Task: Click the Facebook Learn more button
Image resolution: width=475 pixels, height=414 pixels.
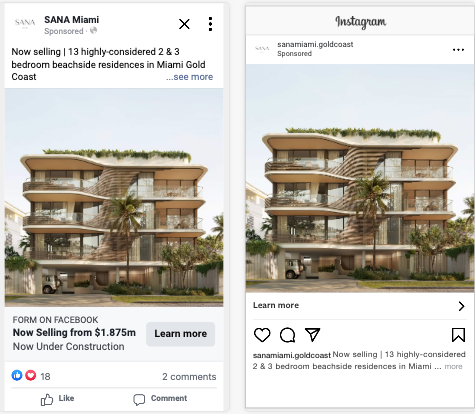Action: coord(180,334)
